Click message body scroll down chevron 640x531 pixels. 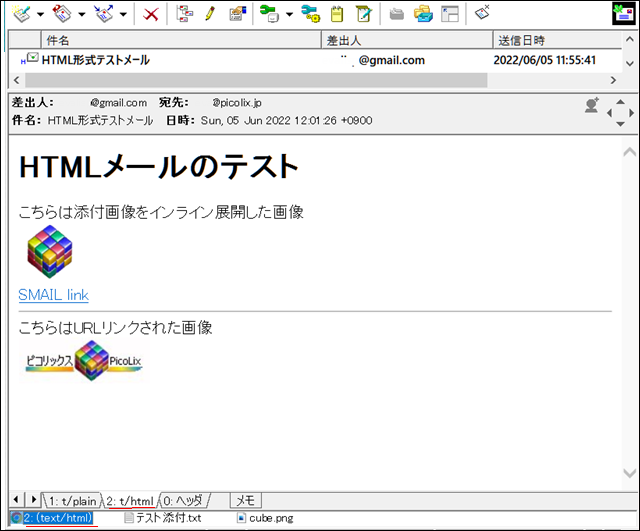(630, 473)
